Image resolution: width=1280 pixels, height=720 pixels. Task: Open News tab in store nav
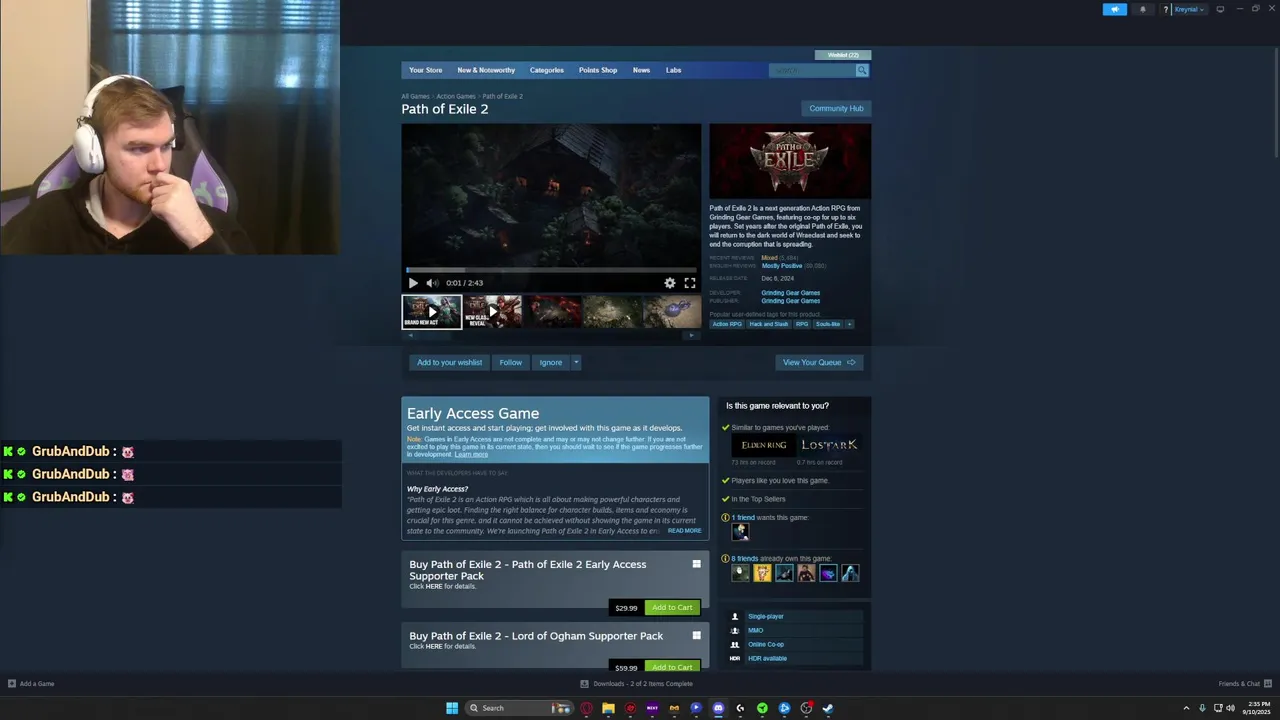pos(641,70)
